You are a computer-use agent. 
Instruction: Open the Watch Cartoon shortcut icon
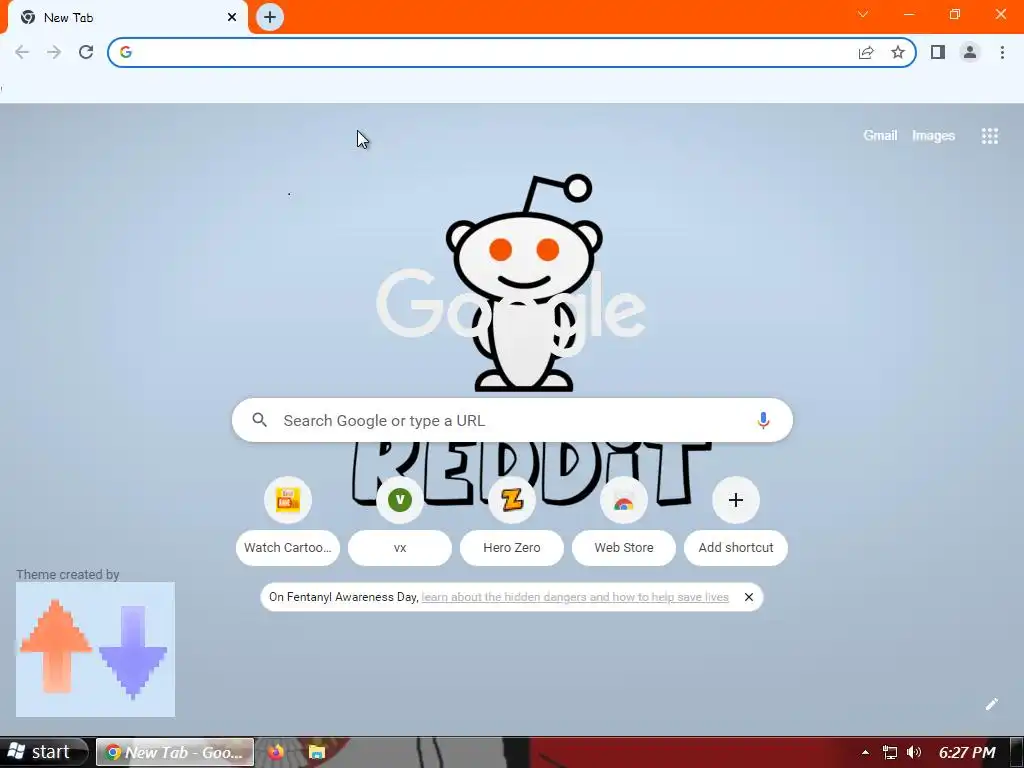click(x=288, y=500)
